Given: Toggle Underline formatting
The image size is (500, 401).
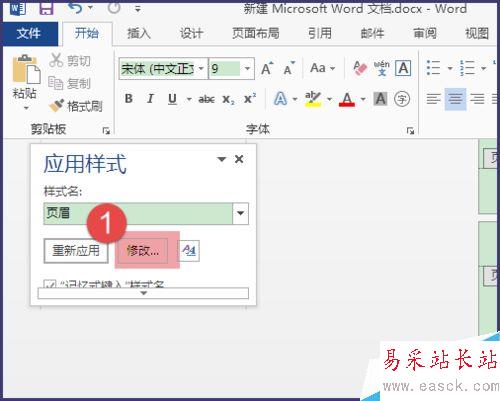Looking at the screenshot, I should tap(172, 99).
